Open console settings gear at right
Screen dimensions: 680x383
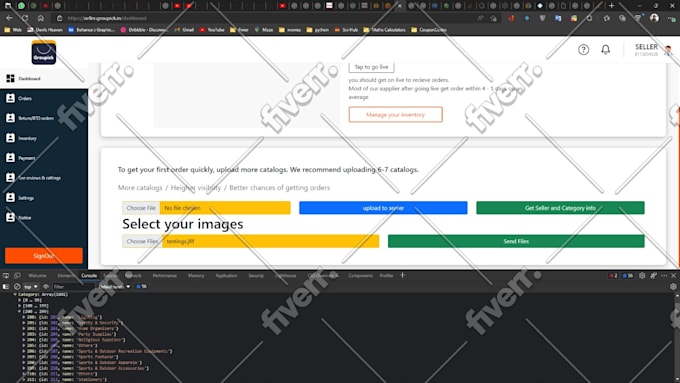673,286
